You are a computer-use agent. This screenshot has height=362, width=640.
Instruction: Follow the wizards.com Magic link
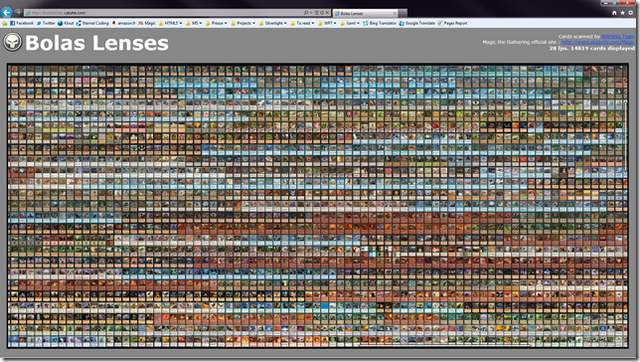(x=598, y=42)
